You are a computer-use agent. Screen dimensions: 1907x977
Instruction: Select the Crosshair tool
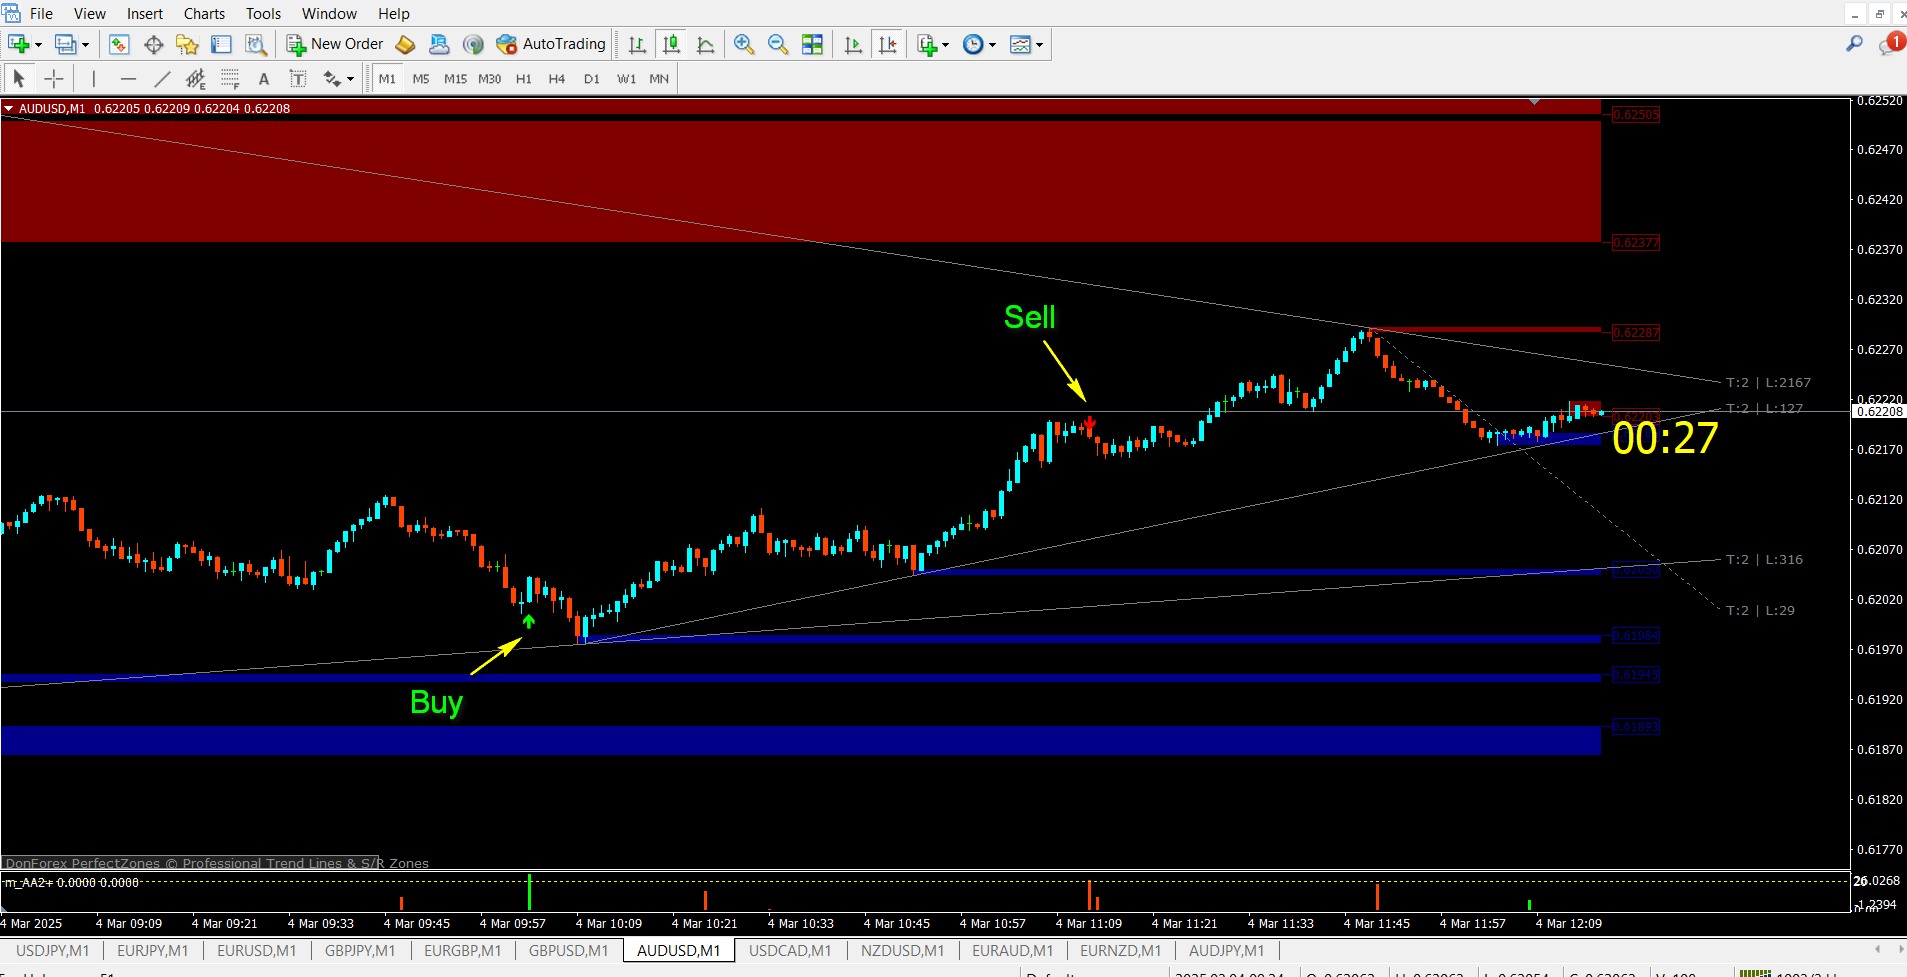tap(53, 78)
